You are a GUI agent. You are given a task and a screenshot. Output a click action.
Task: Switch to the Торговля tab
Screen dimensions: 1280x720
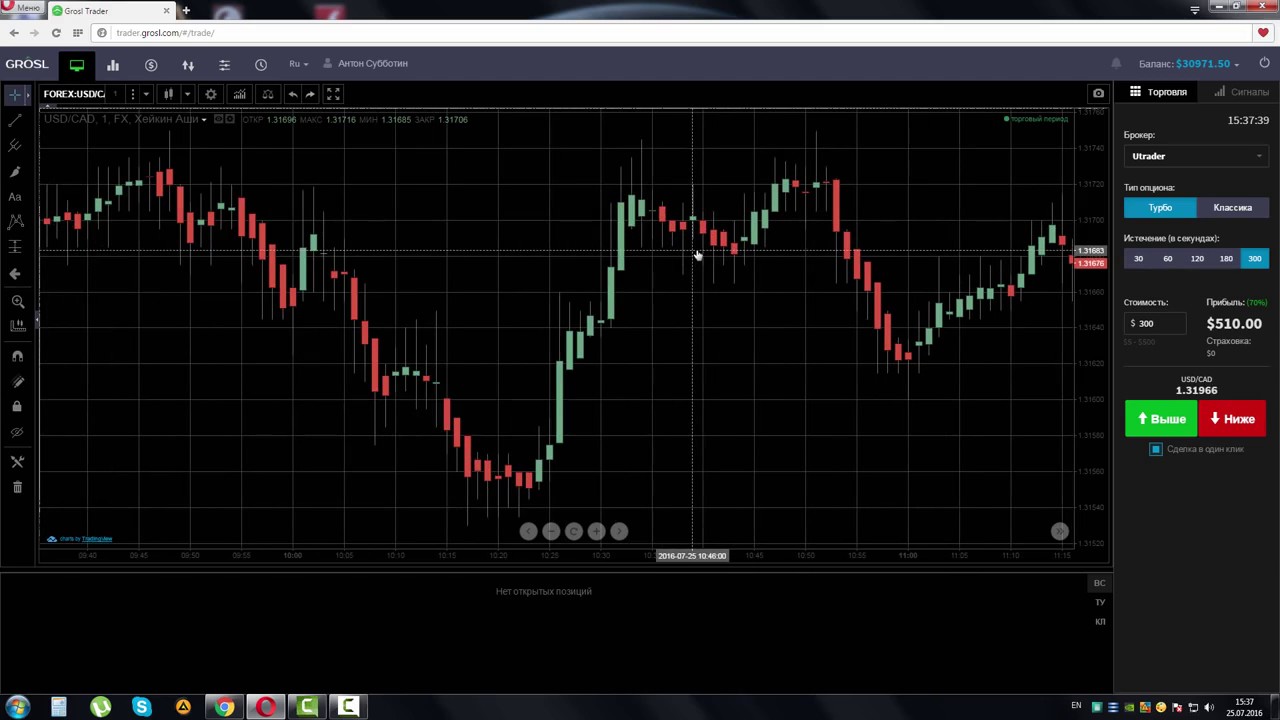click(x=1158, y=92)
